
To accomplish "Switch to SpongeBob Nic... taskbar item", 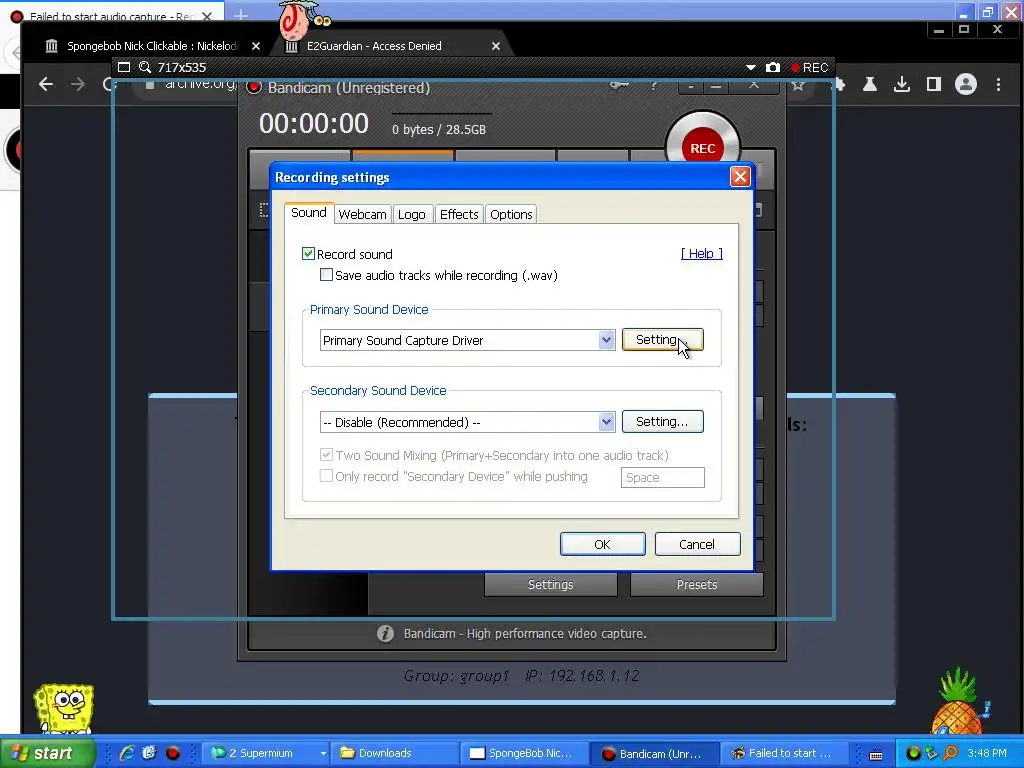I will click(x=526, y=753).
